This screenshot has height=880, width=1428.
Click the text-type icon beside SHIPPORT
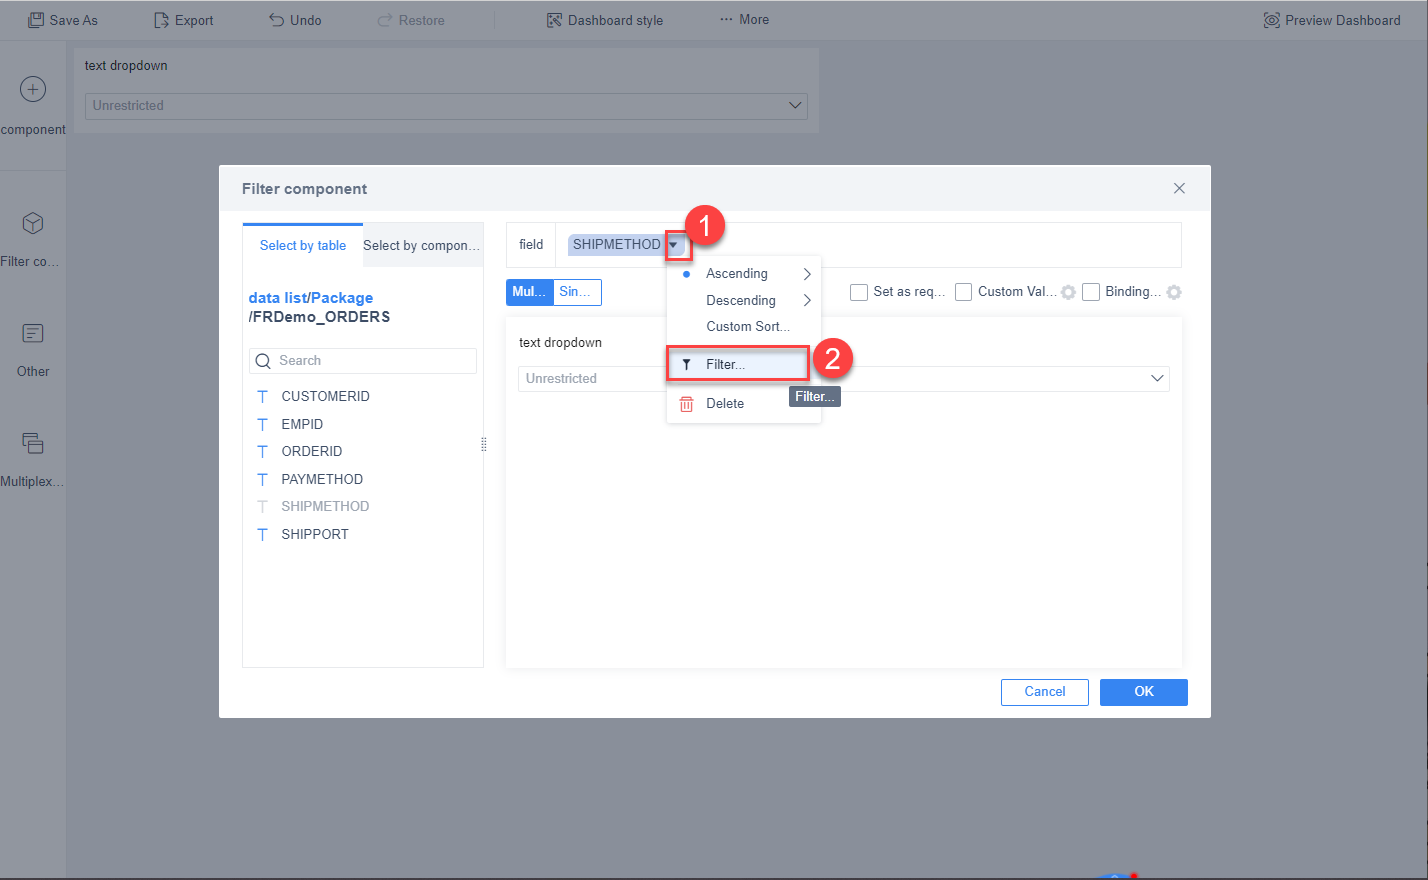(x=262, y=535)
